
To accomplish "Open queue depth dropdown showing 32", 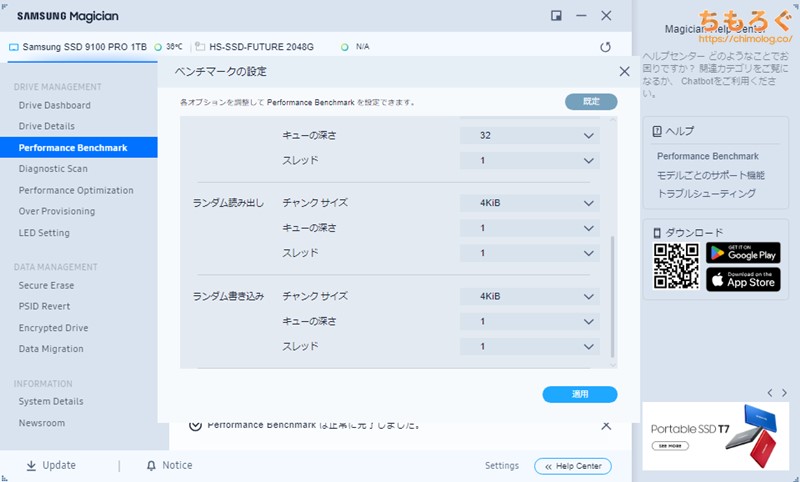I will pos(530,136).
